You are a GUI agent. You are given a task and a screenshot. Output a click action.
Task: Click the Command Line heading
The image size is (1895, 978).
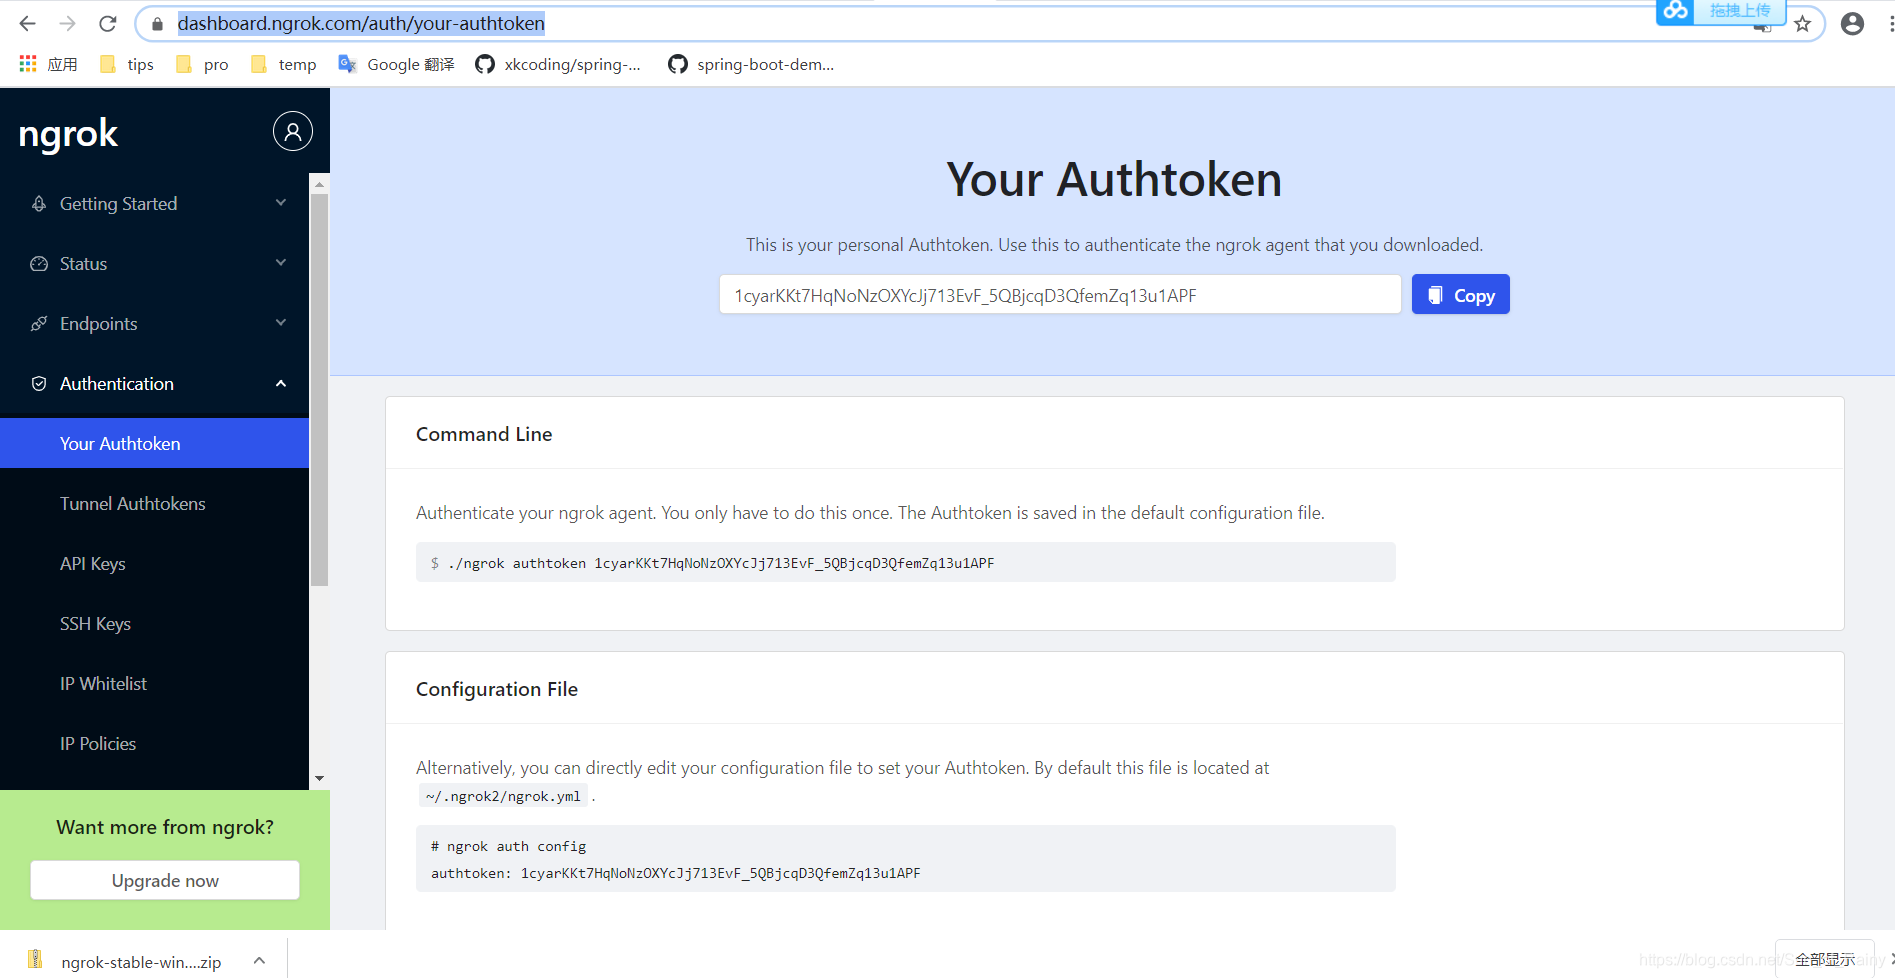484,434
